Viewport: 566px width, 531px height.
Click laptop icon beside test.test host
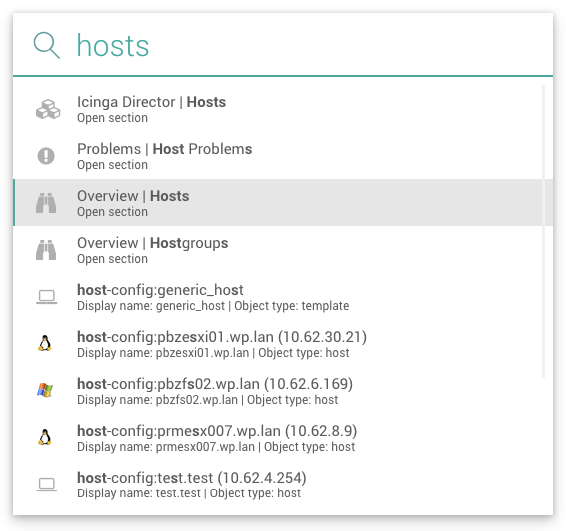point(46,484)
